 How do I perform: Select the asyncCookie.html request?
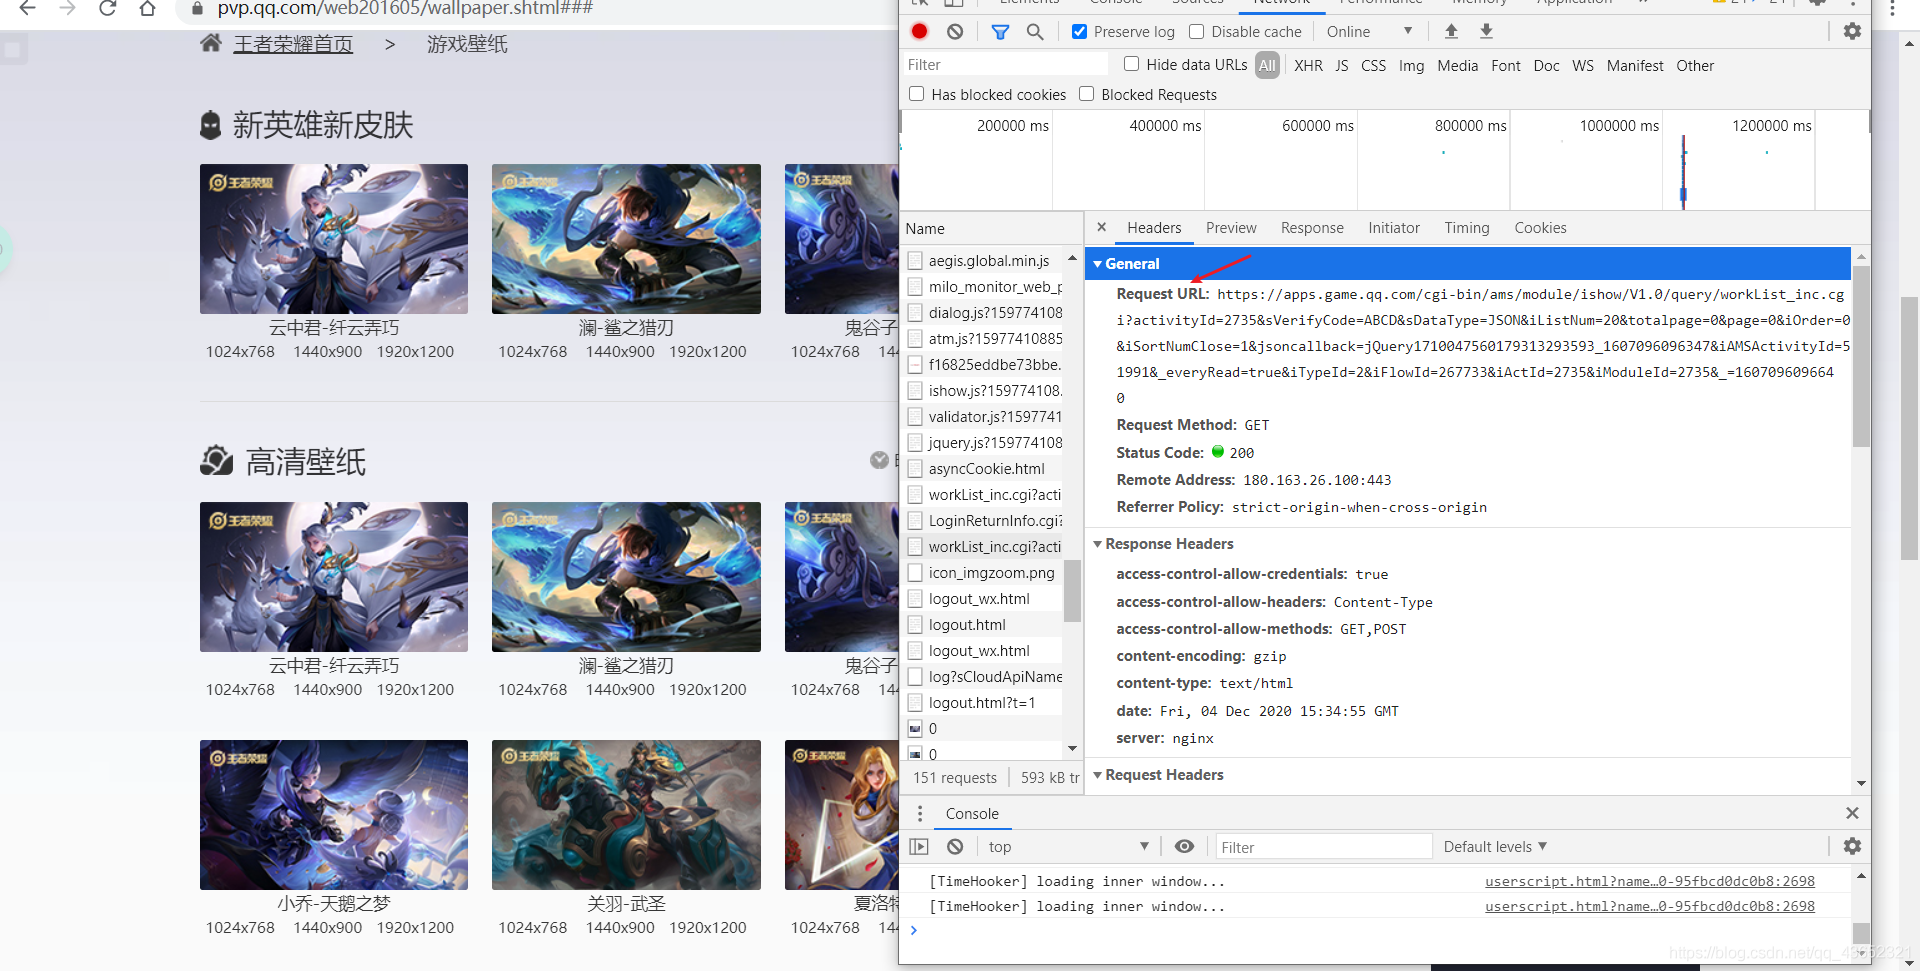coord(984,469)
